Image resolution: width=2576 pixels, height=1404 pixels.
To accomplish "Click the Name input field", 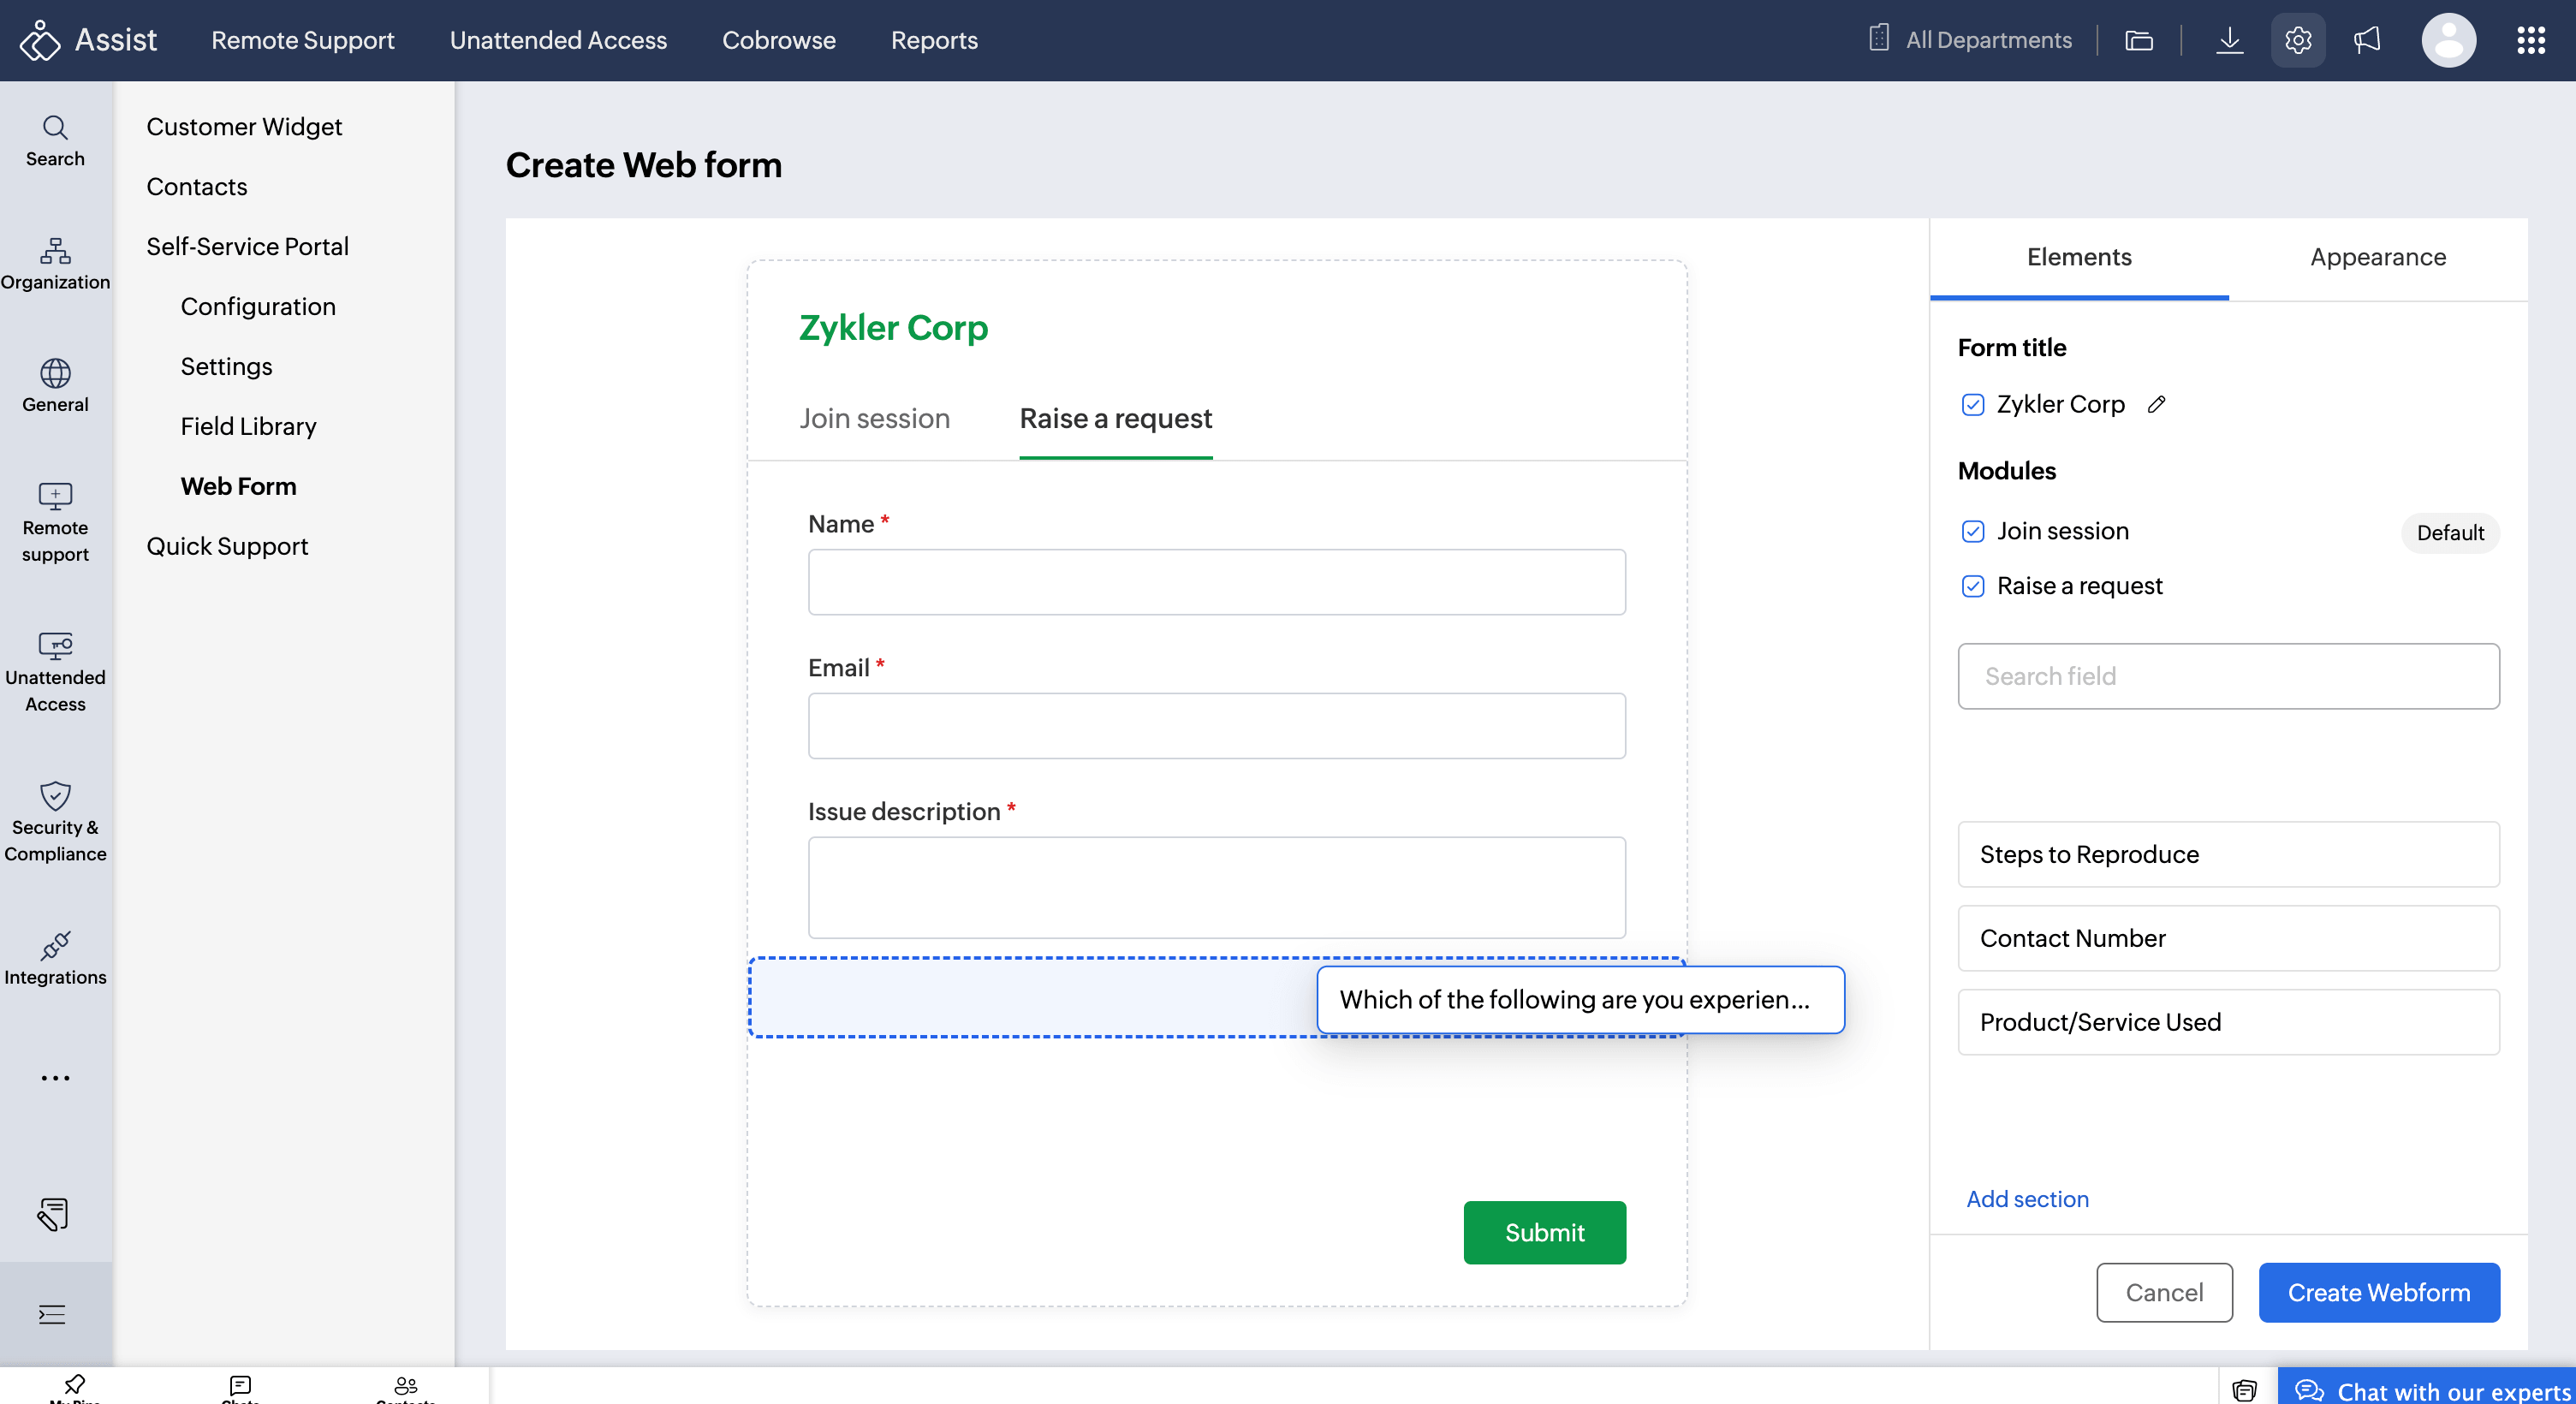I will [x=1216, y=582].
